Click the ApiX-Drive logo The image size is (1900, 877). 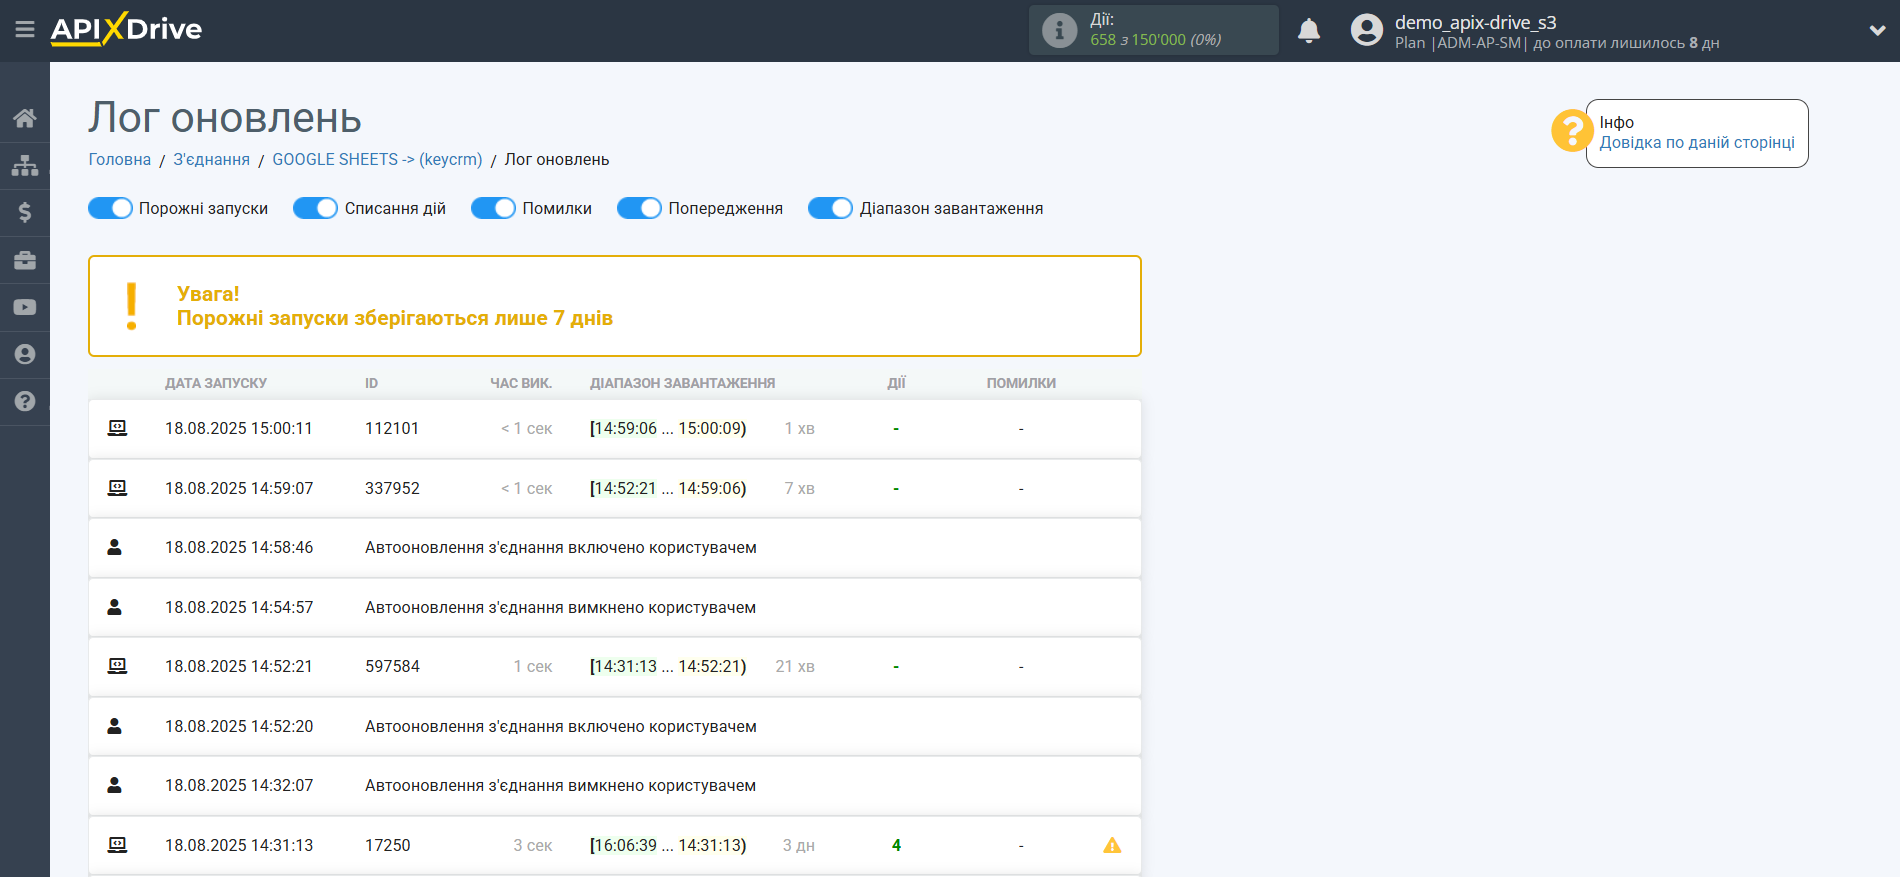tap(126, 29)
